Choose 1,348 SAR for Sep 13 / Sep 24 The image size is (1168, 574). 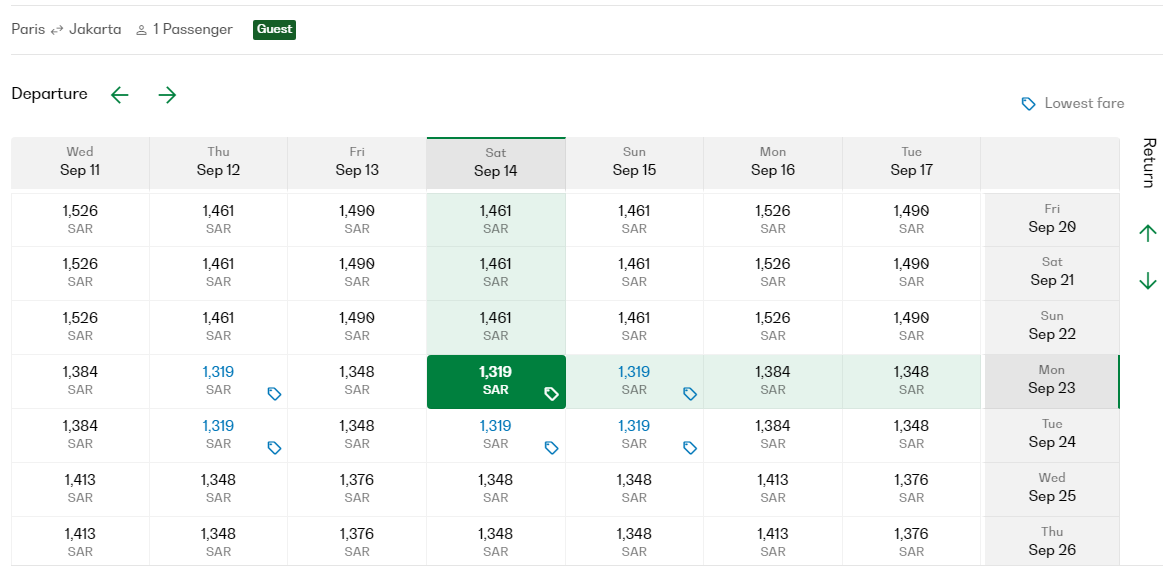(x=357, y=435)
